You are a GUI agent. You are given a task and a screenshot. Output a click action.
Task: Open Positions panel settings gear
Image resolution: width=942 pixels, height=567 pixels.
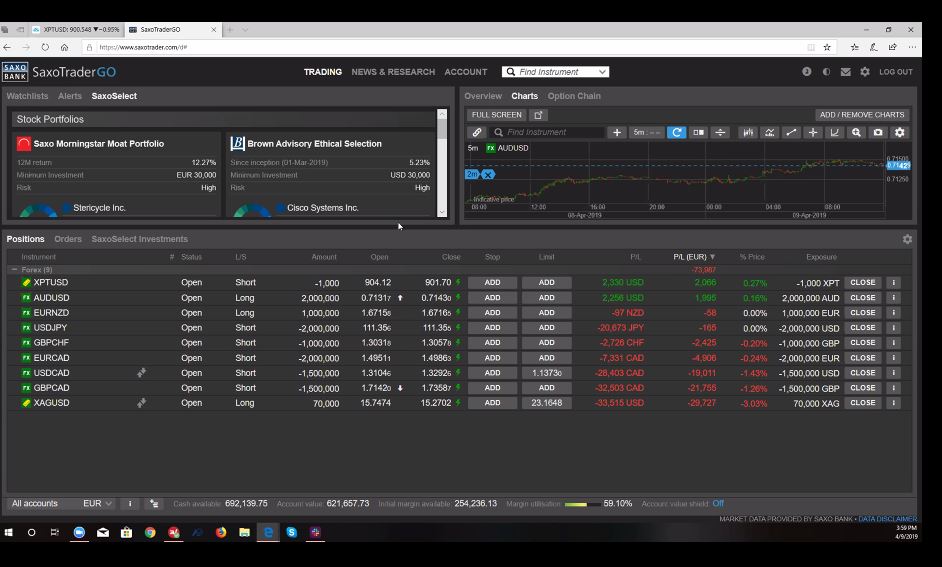coord(907,239)
